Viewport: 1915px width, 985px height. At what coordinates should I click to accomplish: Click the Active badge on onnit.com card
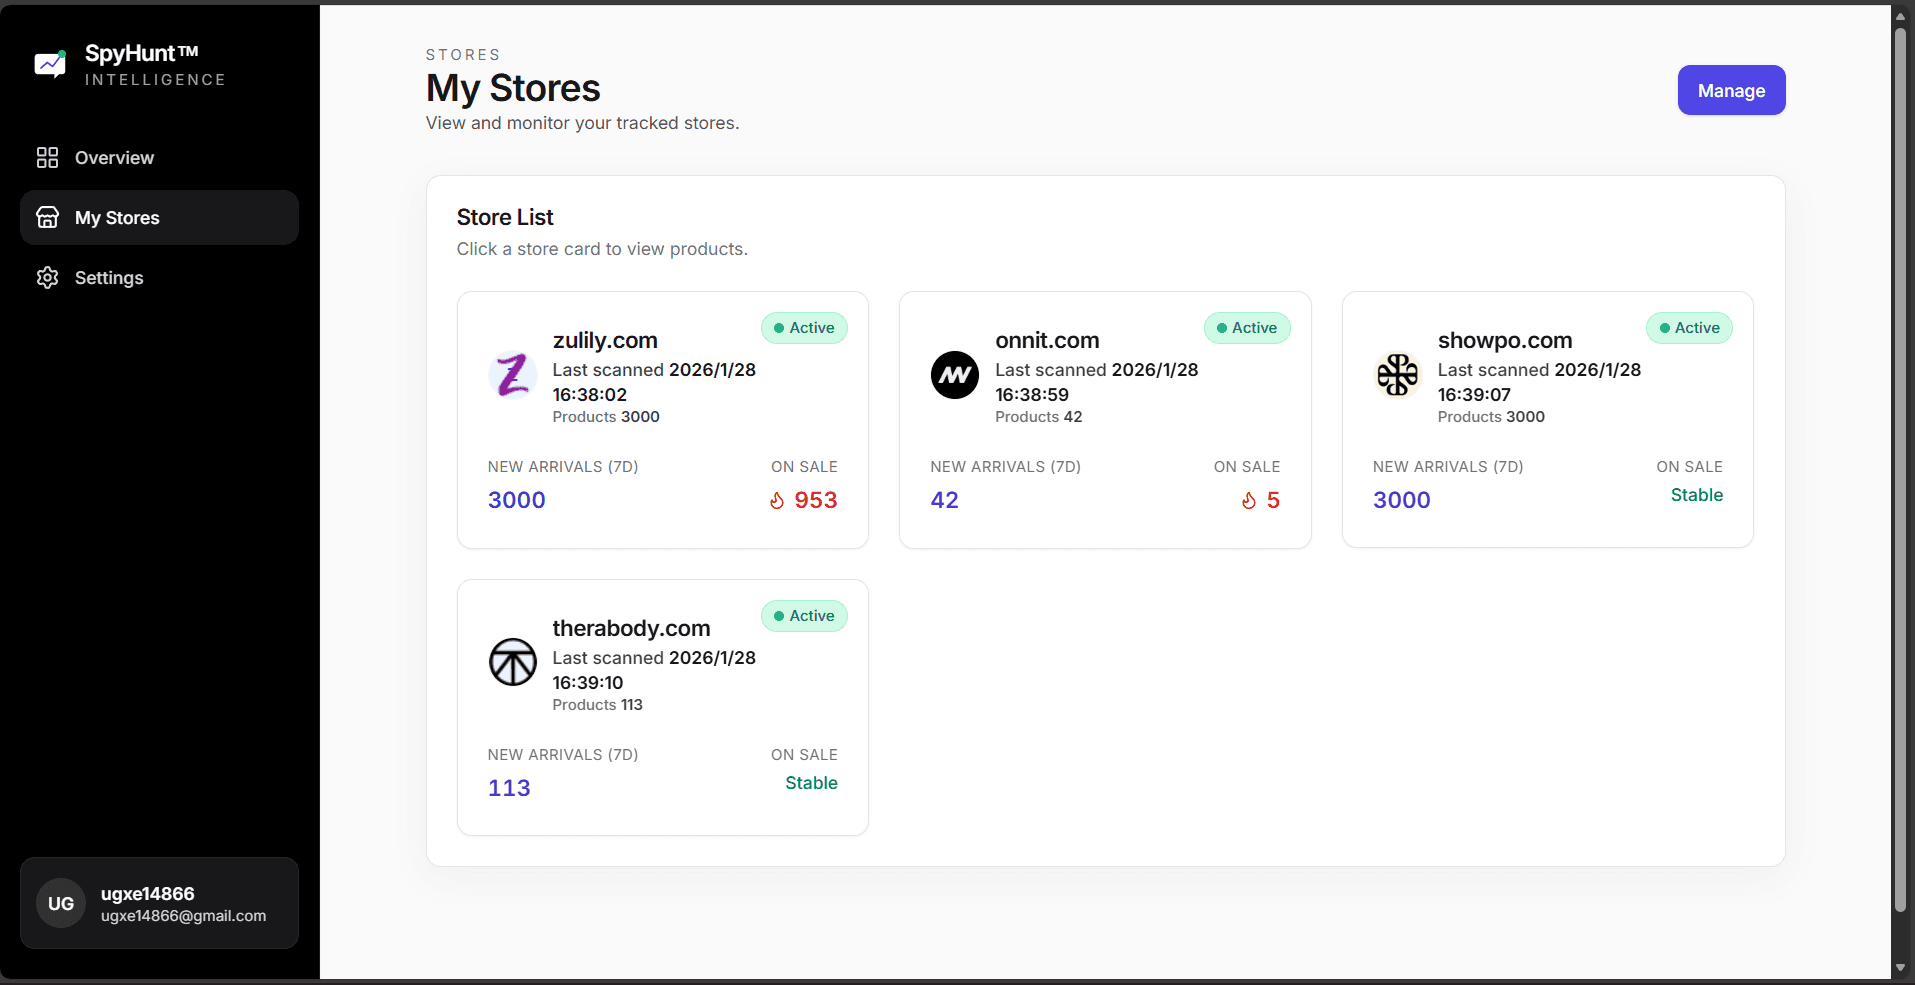(x=1247, y=327)
